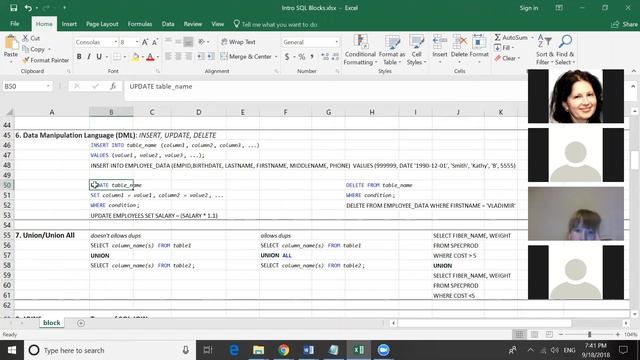Click the Clear eraser command

[507, 58]
